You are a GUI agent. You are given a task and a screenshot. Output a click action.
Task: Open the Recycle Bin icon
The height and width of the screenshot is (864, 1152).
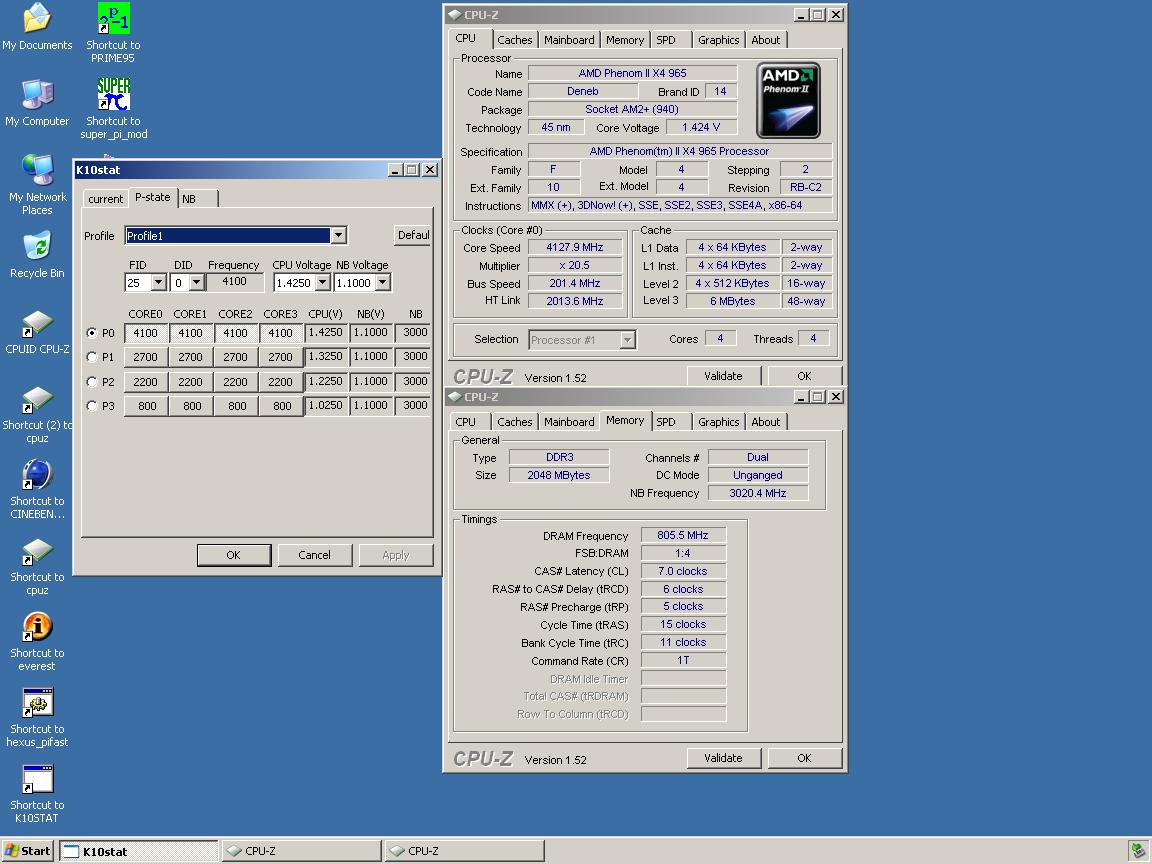pyautogui.click(x=37, y=247)
